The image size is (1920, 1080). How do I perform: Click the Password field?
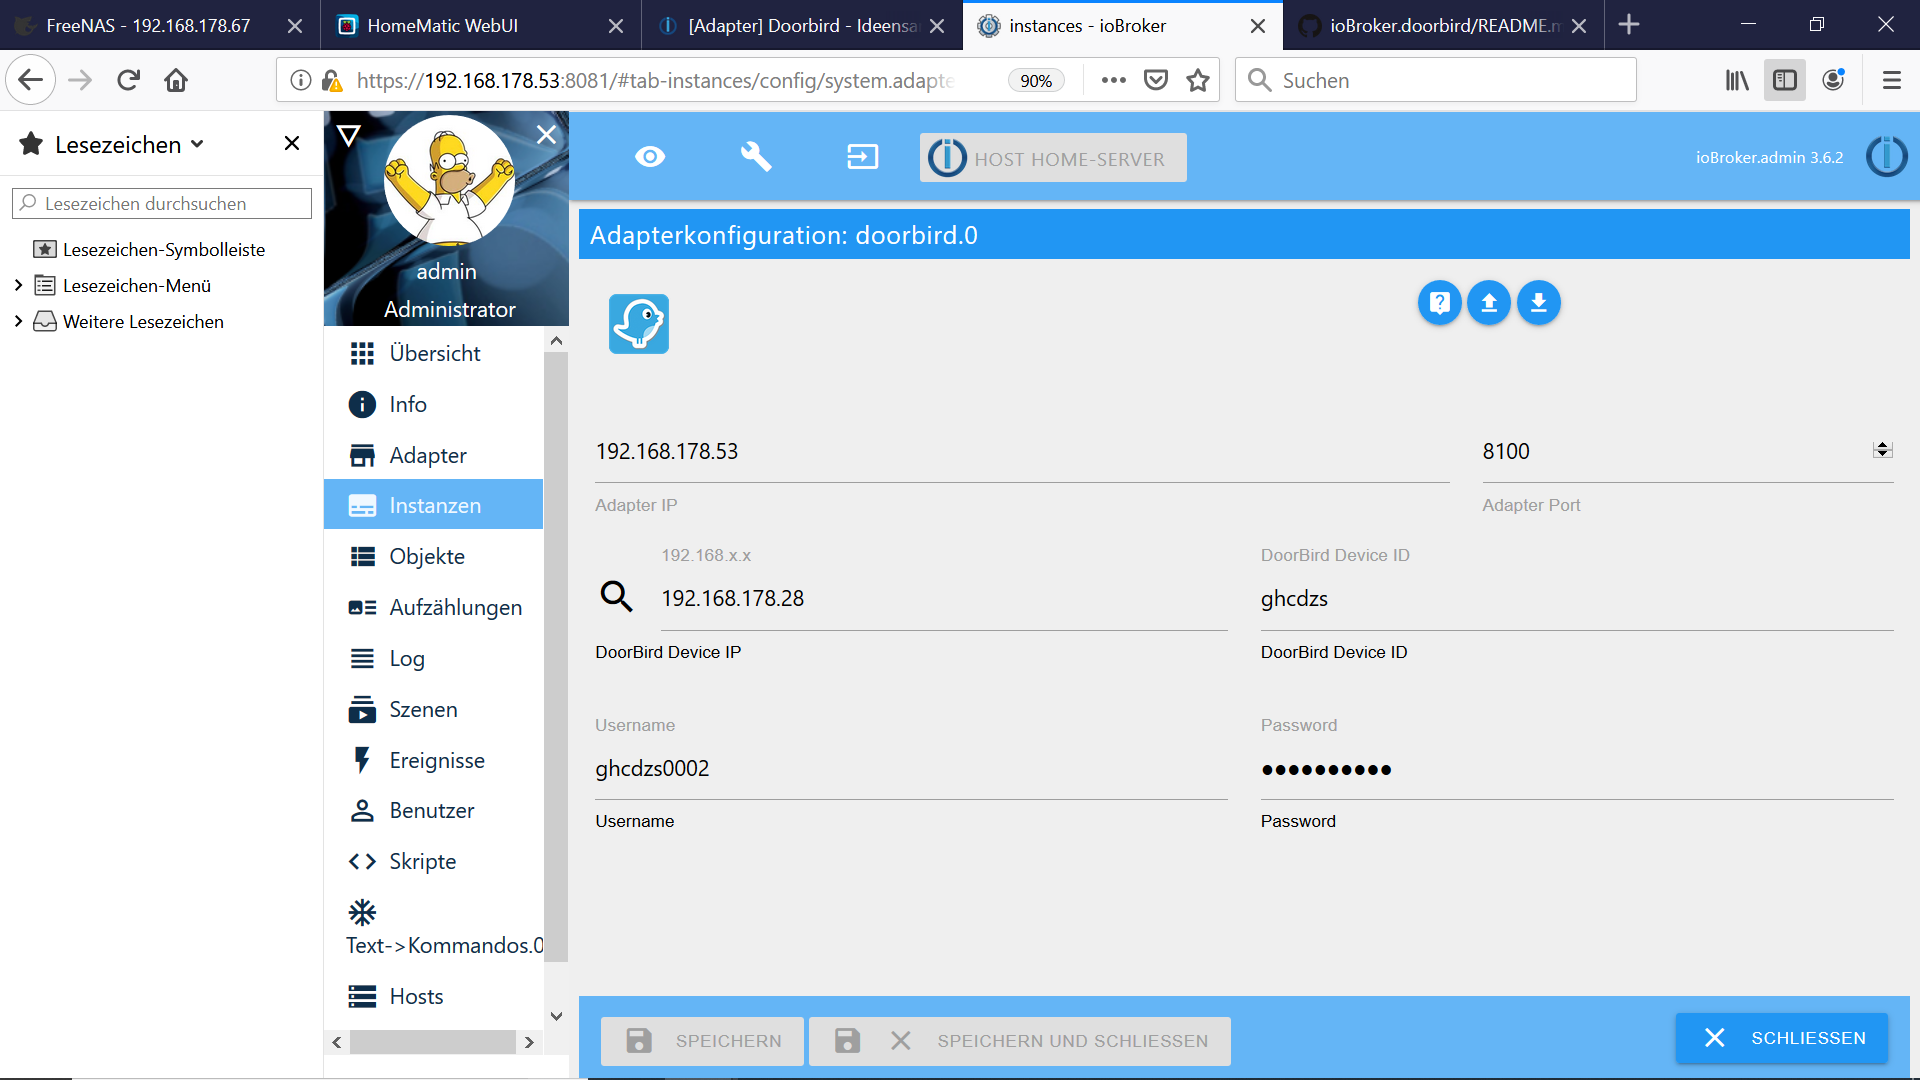pyautogui.click(x=1577, y=769)
